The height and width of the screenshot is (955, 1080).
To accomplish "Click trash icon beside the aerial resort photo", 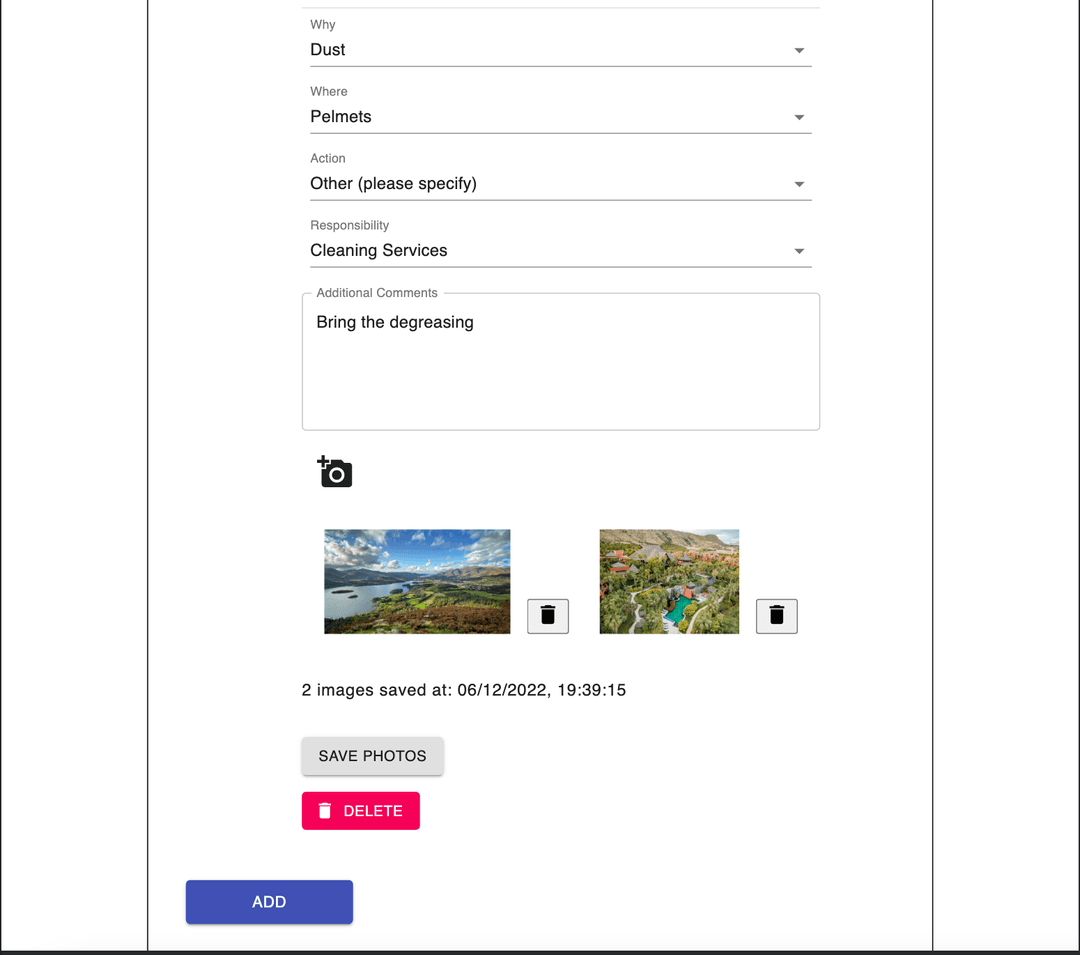I will click(776, 616).
